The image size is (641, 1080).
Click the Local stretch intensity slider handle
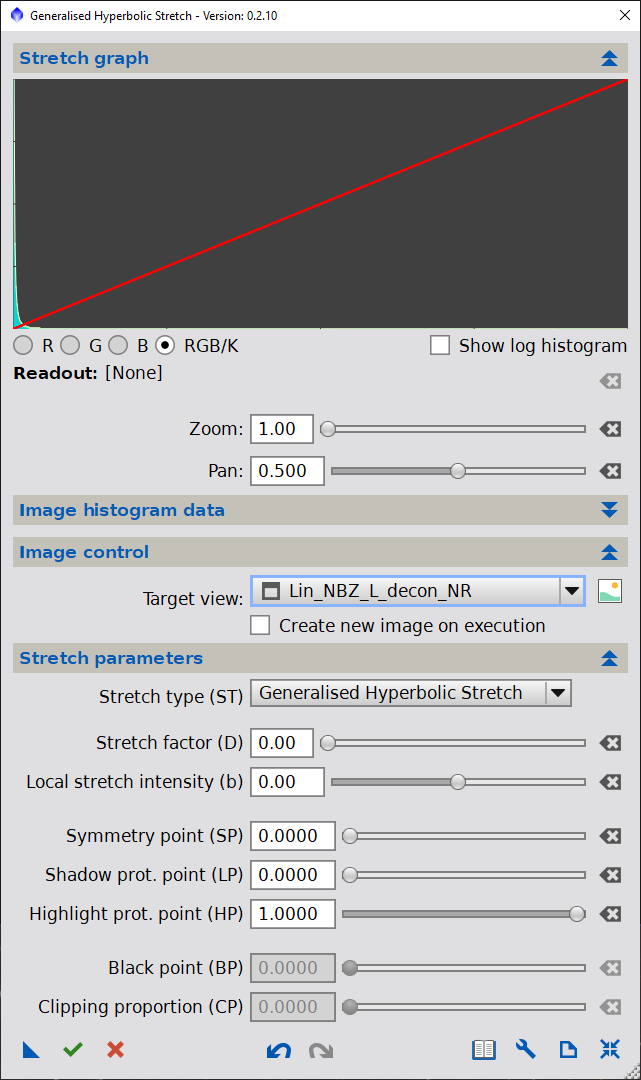pyautogui.click(x=458, y=782)
